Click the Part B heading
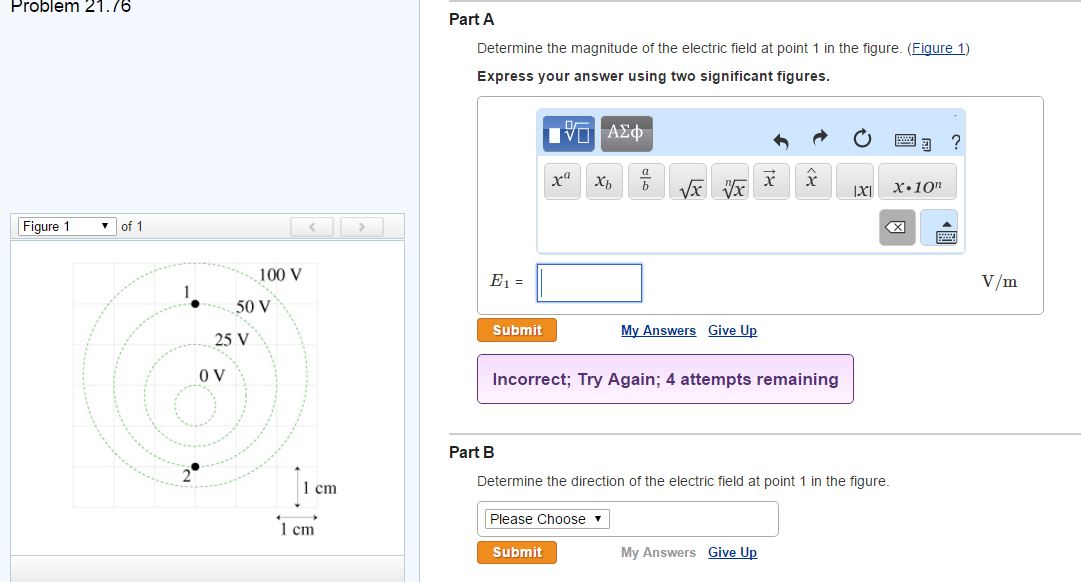1081x582 pixels. (472, 452)
